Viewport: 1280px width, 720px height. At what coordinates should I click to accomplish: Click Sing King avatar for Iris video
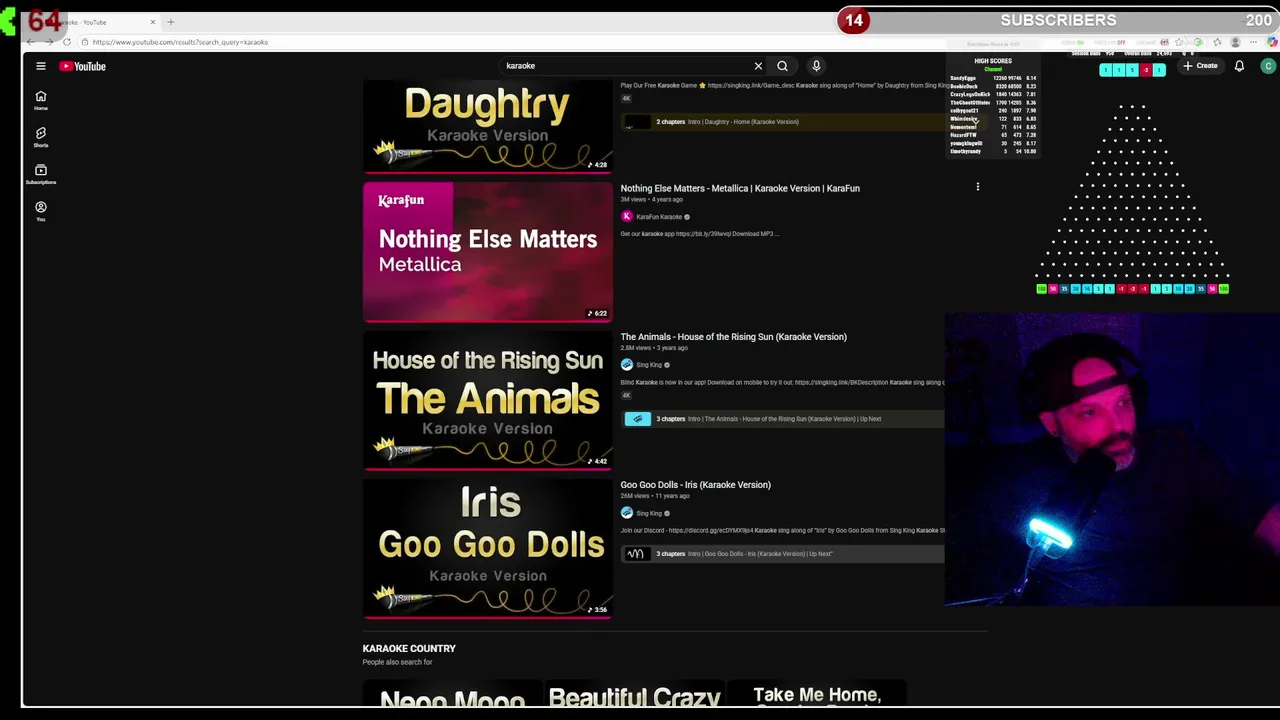[x=627, y=514]
